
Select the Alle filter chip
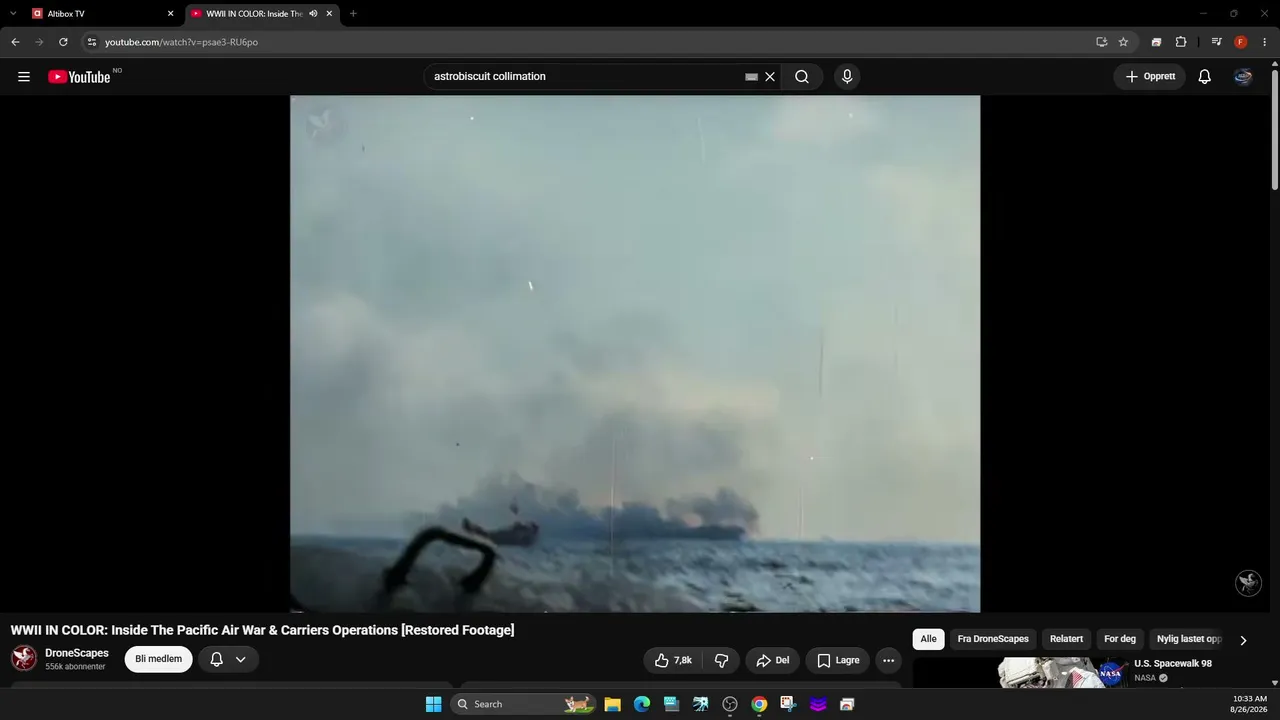[928, 639]
